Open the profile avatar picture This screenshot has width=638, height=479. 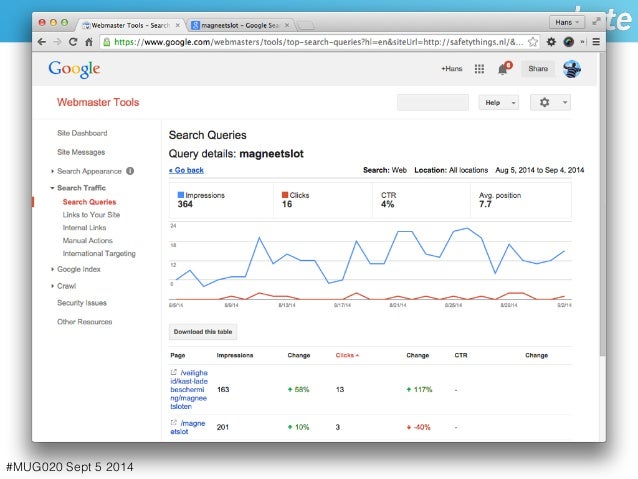572,69
